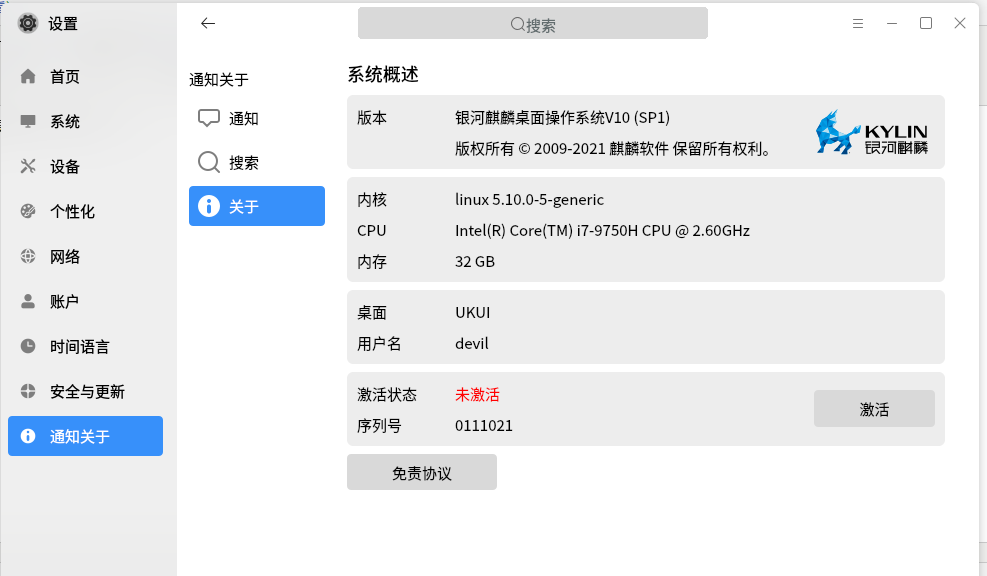The image size is (987, 576).
Task: Switch to the 搜索 sub-page
Action: coord(257,162)
